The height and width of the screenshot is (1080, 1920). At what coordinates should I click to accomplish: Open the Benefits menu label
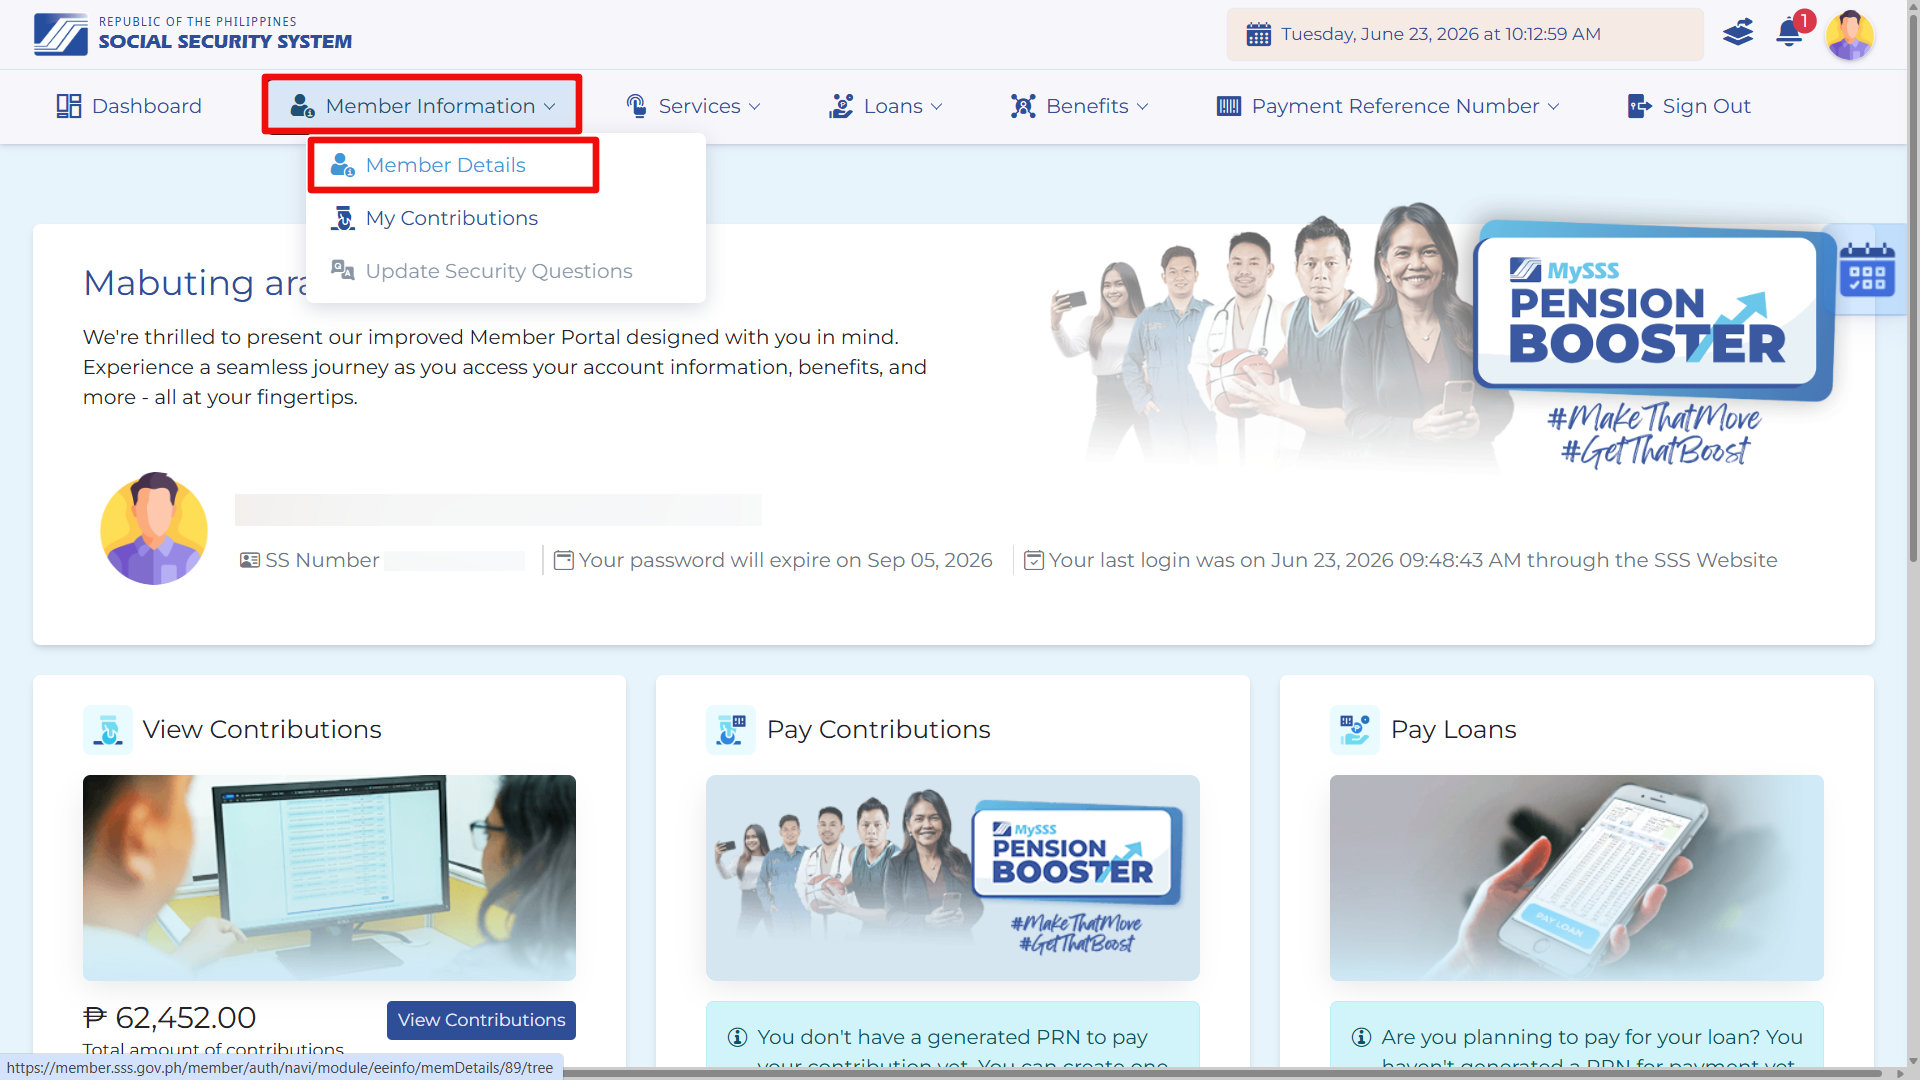coord(1087,106)
